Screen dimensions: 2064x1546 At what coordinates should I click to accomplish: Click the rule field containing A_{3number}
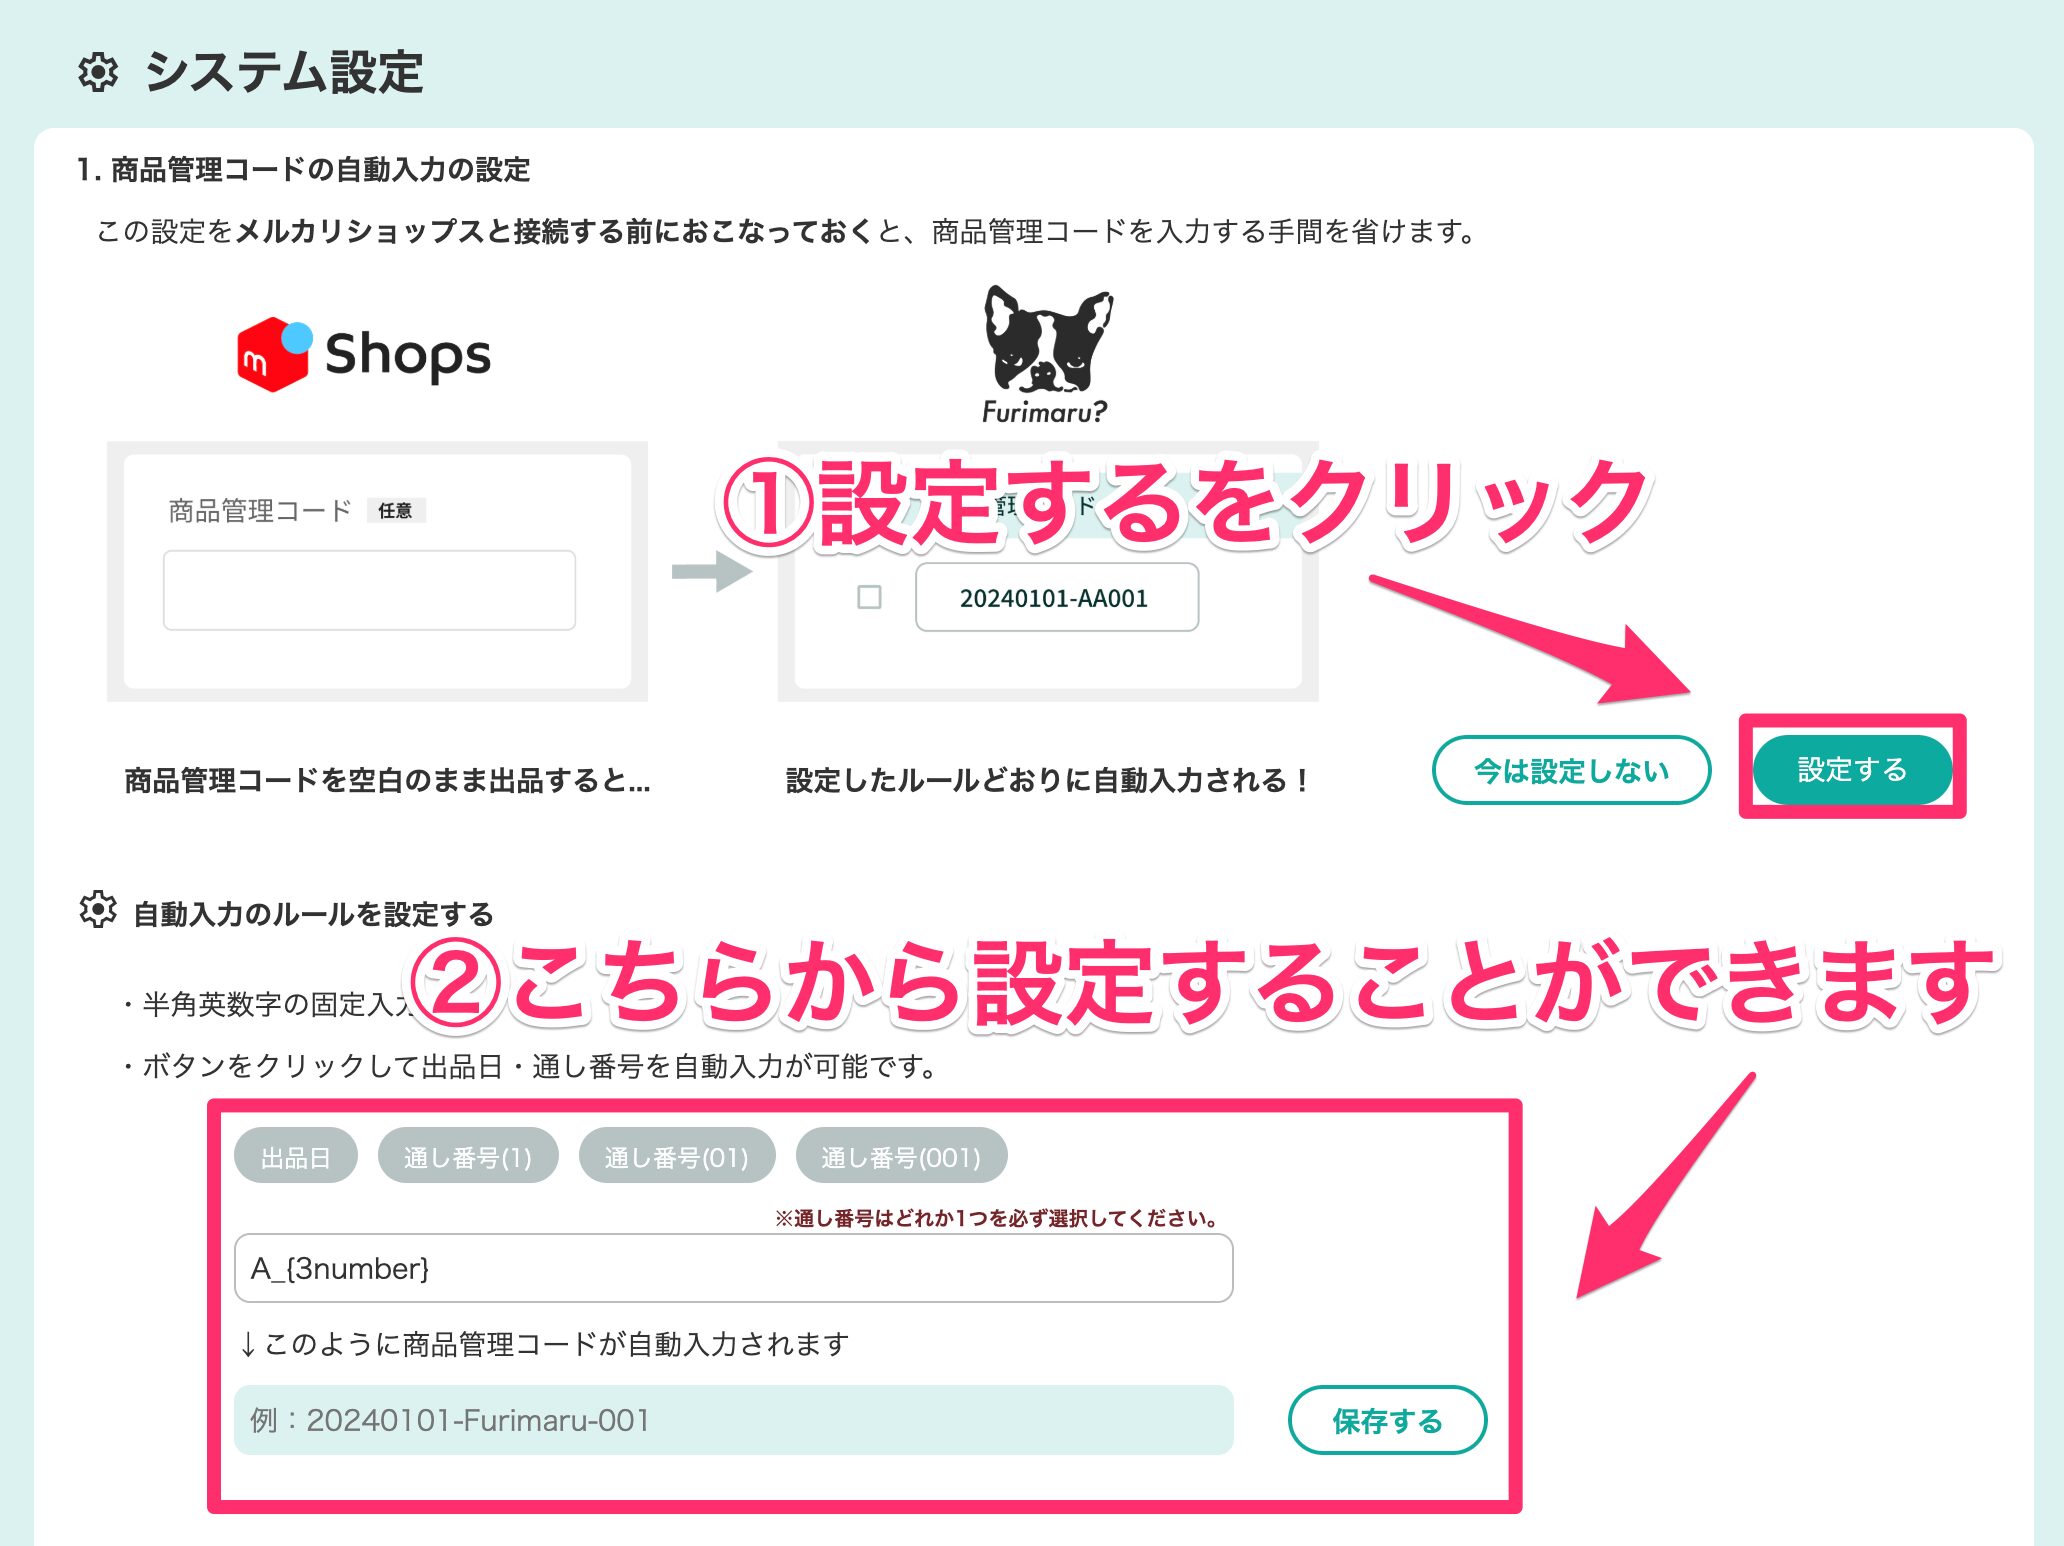click(732, 1268)
